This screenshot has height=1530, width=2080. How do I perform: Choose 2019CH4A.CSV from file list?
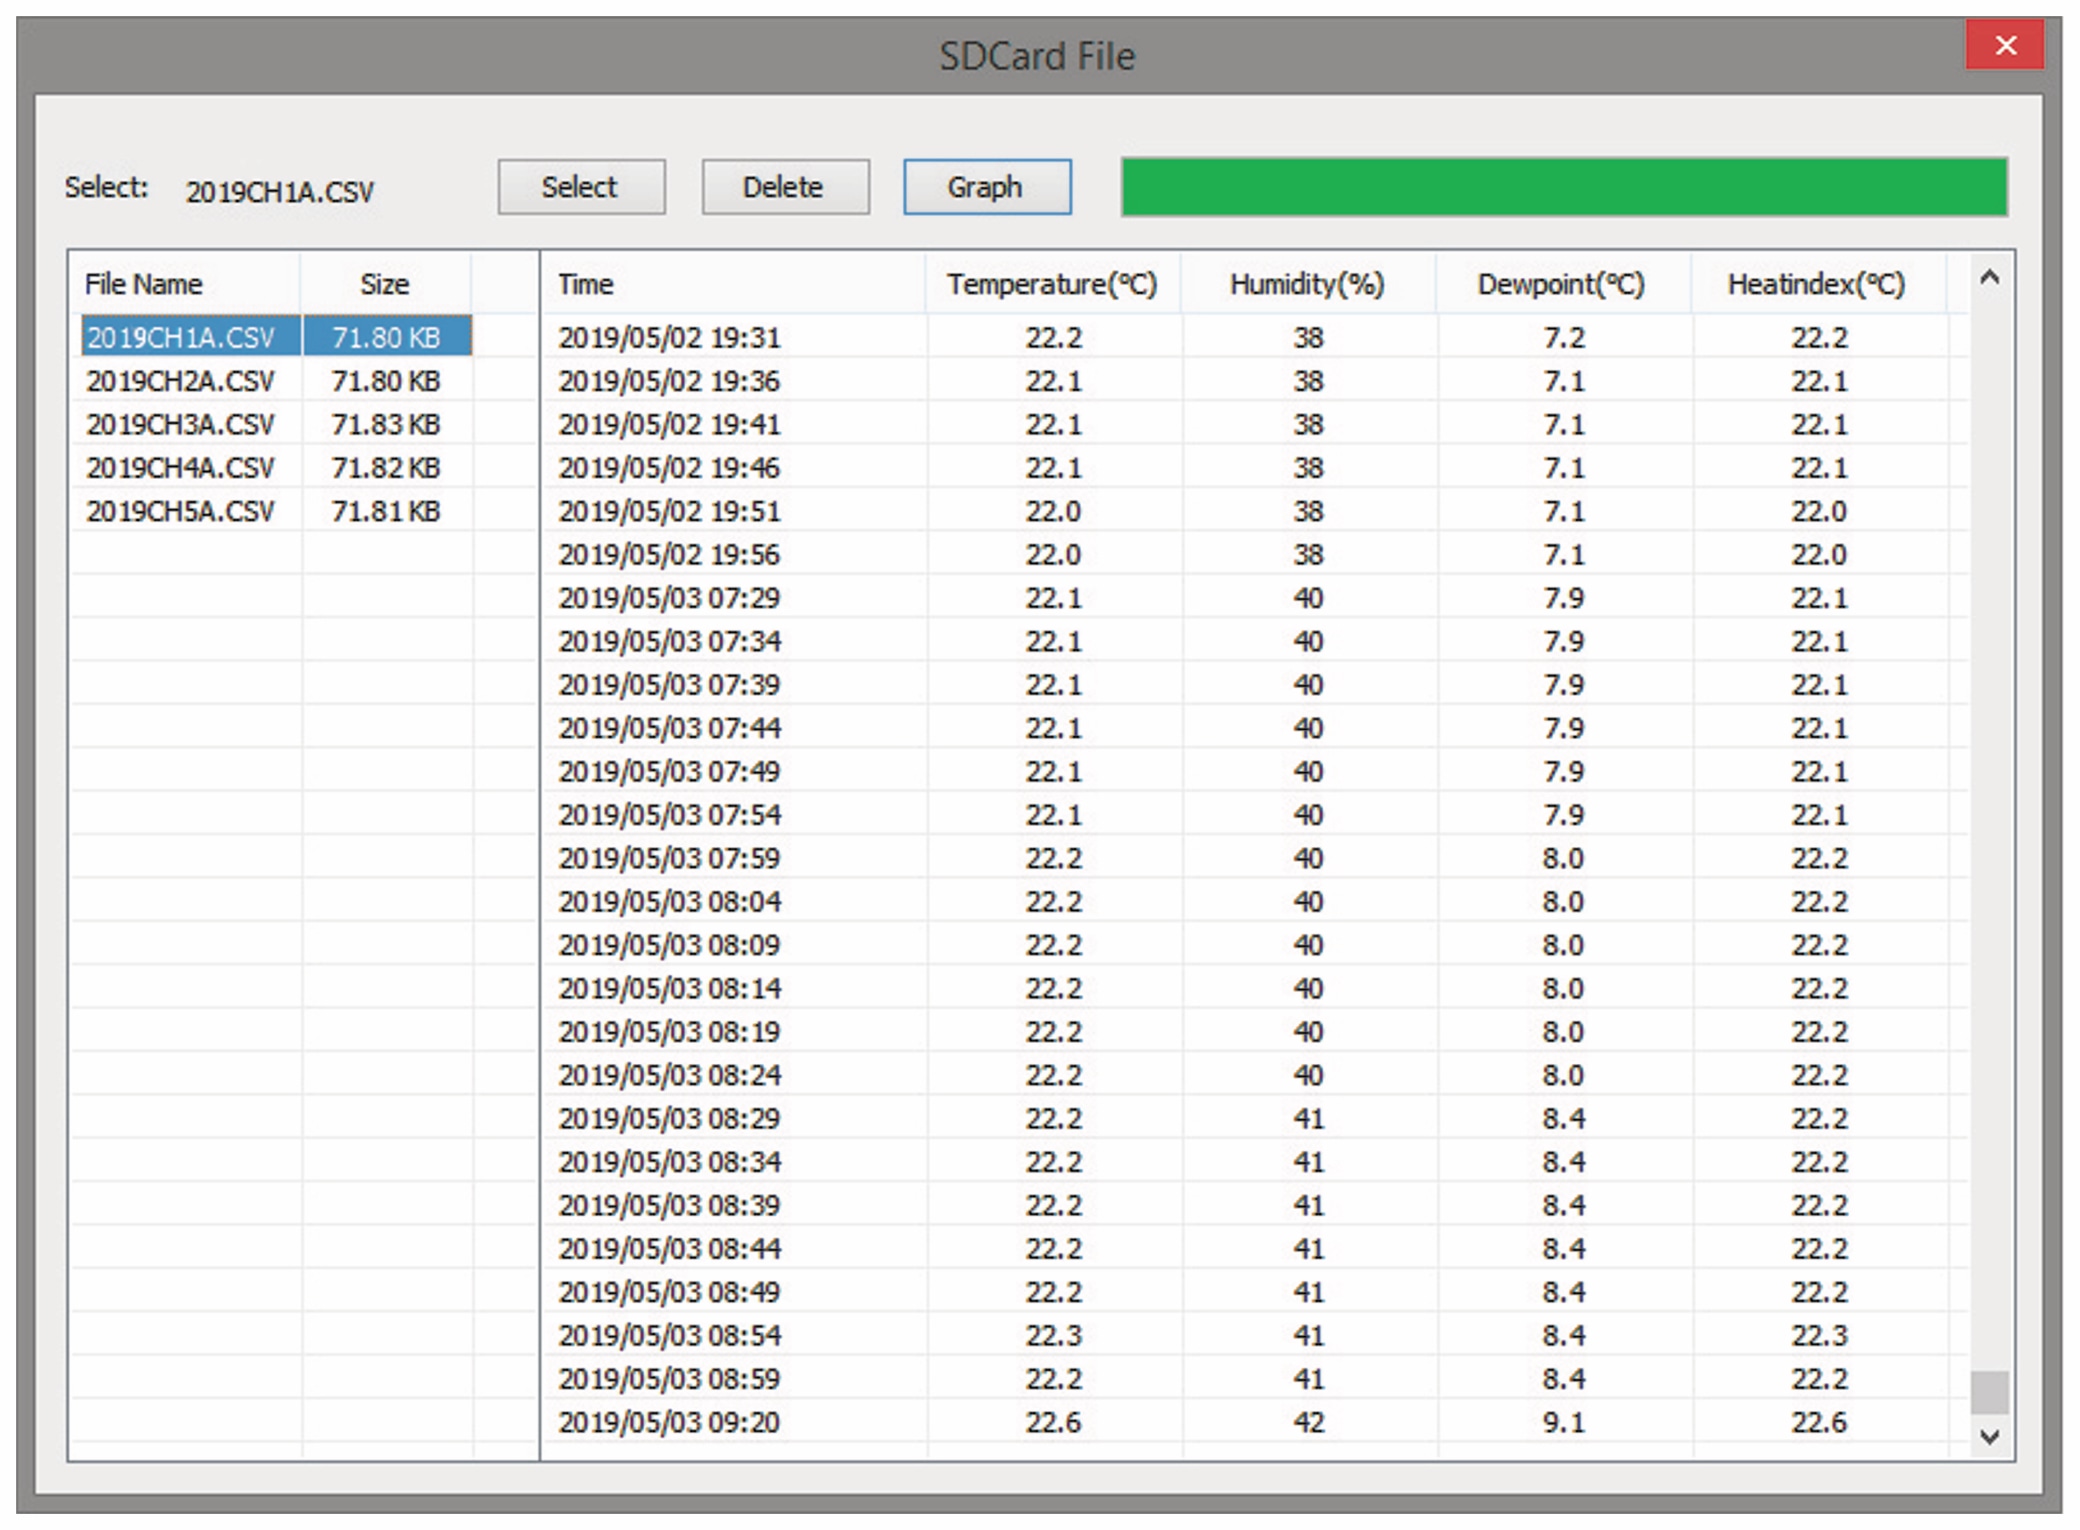(x=180, y=468)
